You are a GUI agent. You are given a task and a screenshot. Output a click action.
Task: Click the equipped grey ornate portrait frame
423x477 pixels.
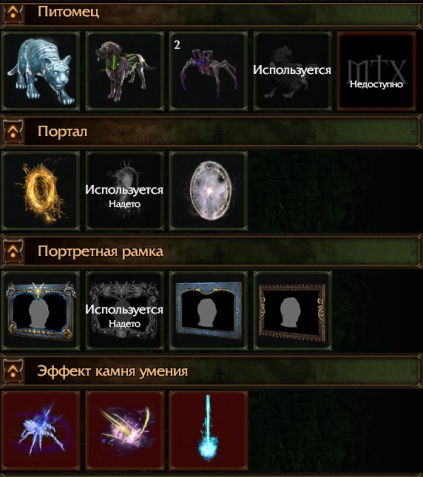[x=125, y=311]
